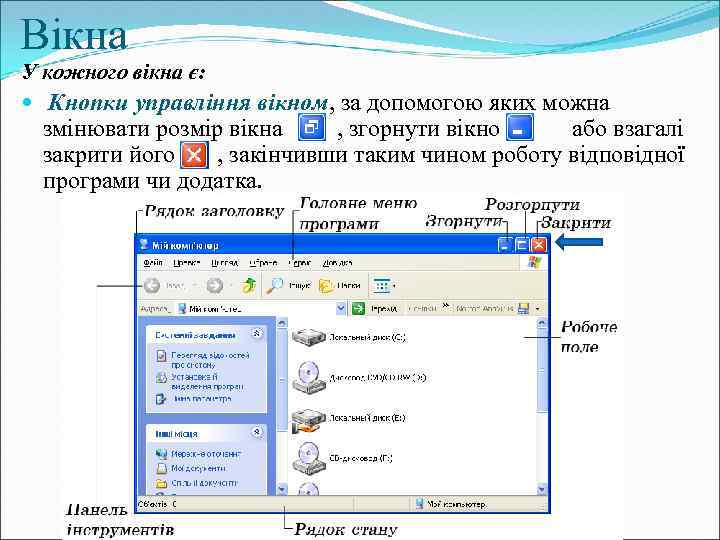Click left task pane scroll down arrow
The image size is (720, 540).
click(282, 489)
